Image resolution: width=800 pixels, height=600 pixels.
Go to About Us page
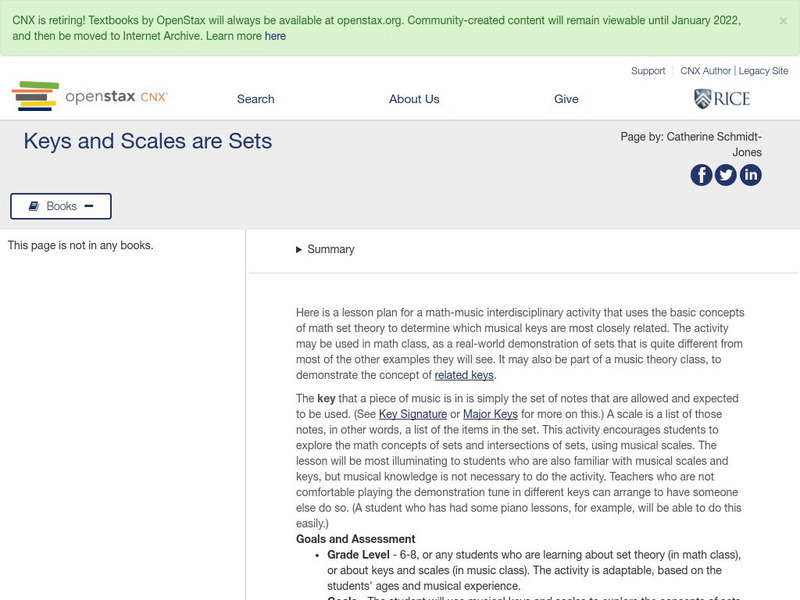(414, 99)
